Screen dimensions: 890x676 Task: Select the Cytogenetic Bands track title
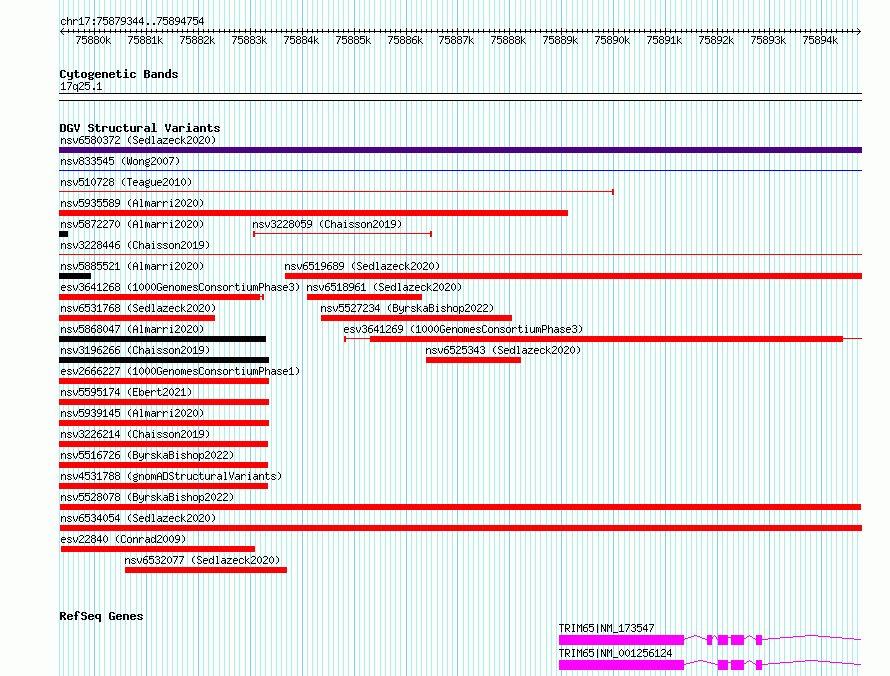pyautogui.click(x=119, y=74)
